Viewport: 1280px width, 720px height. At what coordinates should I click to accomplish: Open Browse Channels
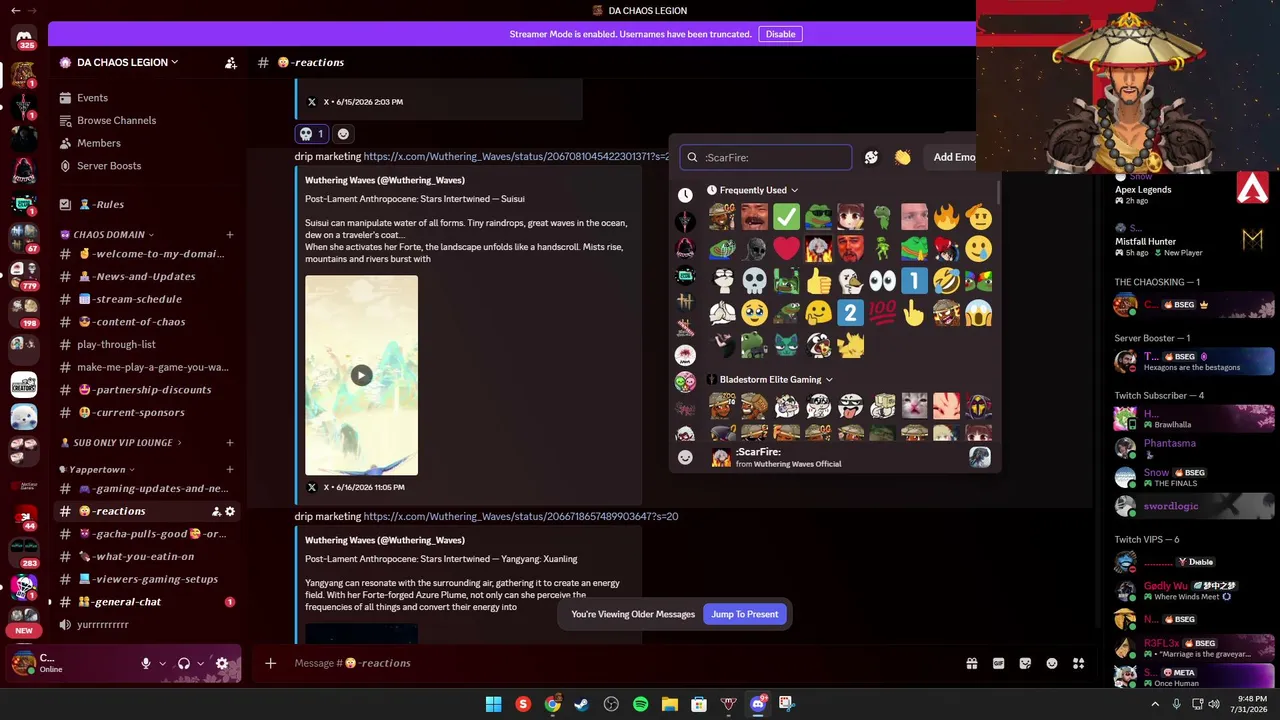click(x=148, y=121)
